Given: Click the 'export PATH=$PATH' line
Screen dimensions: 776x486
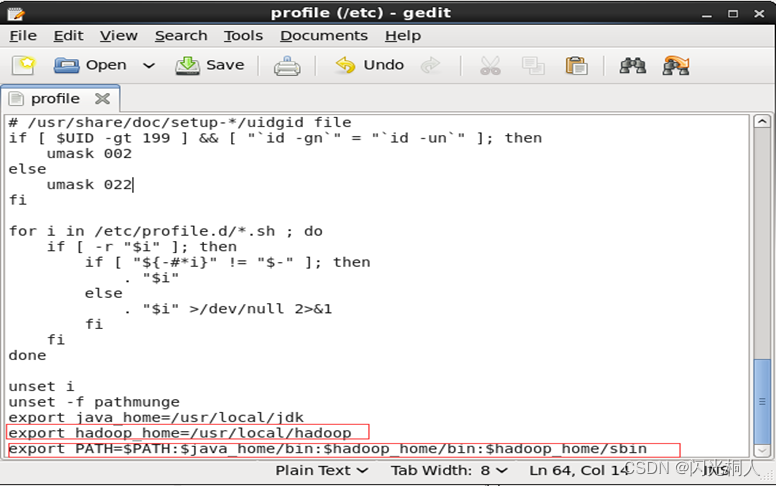Looking at the screenshot, I should tap(328, 449).
